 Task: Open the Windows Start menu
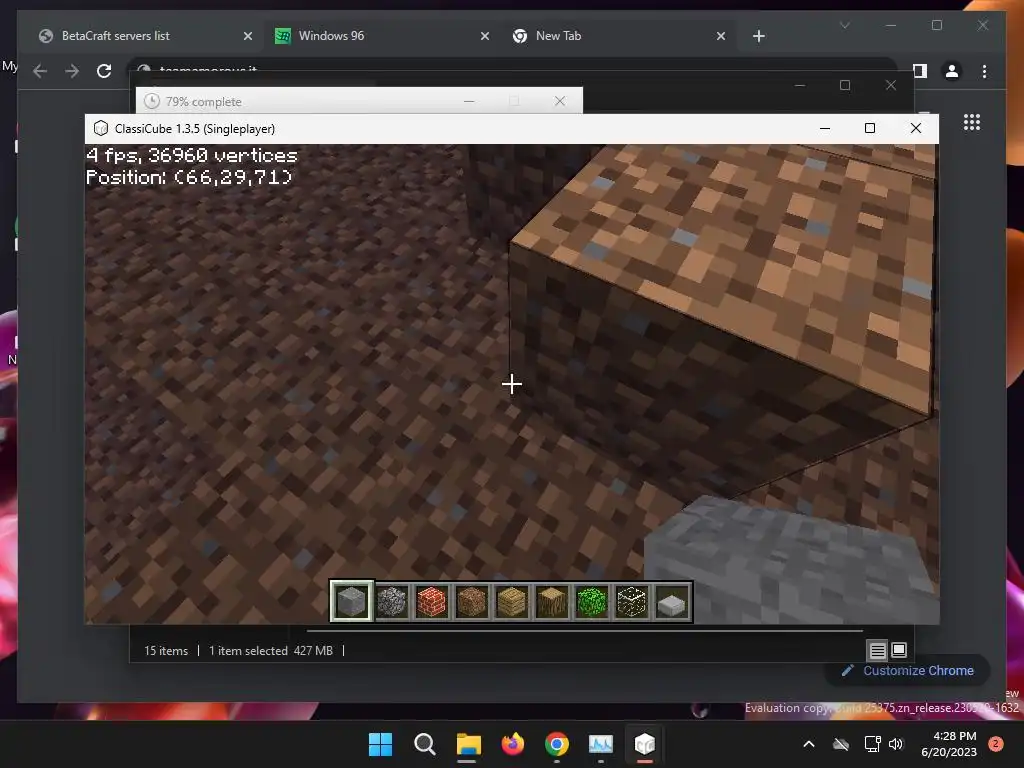click(380, 744)
